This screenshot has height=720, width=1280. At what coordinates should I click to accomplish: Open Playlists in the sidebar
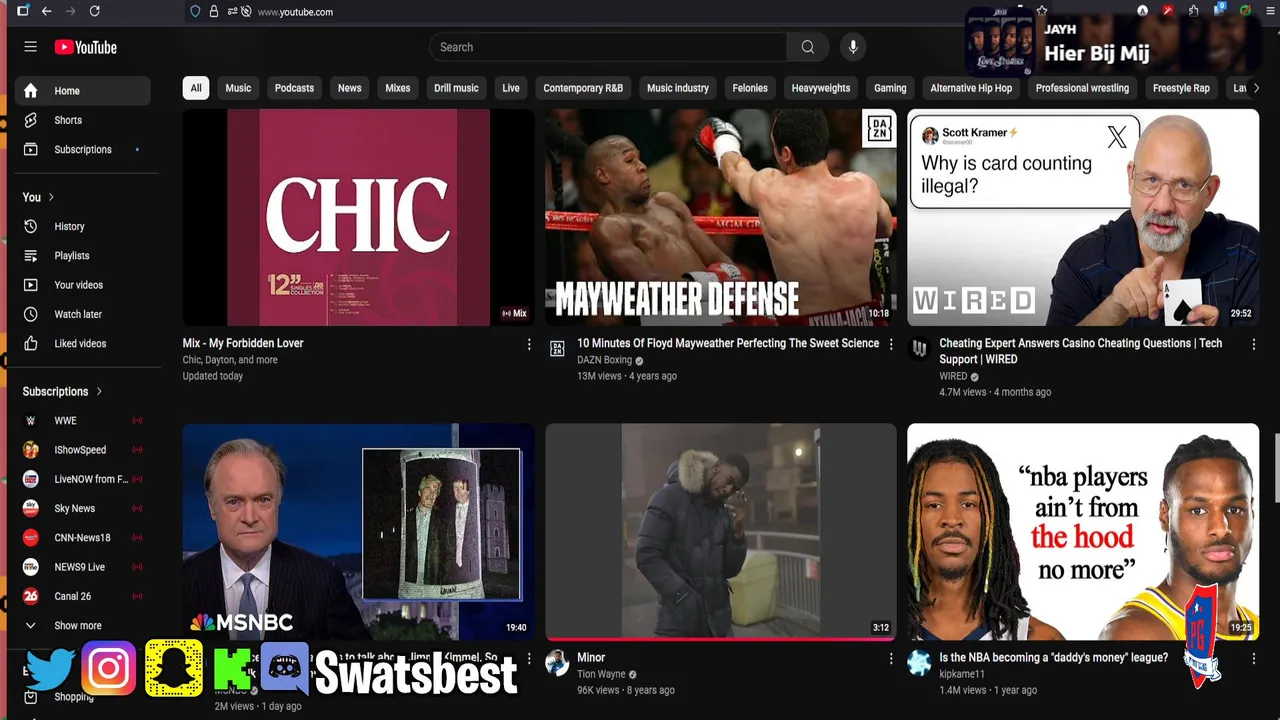pos(82,256)
